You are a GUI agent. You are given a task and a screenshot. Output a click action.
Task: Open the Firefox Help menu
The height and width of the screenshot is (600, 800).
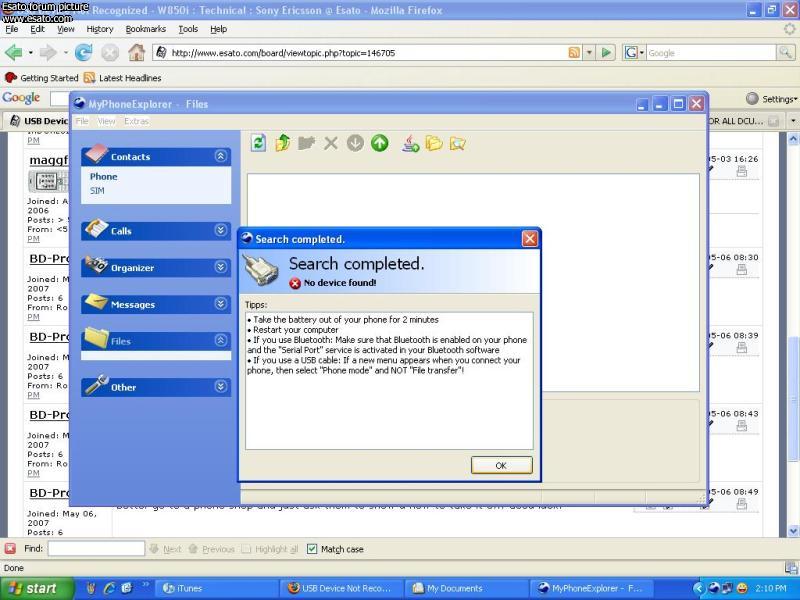pos(218,29)
